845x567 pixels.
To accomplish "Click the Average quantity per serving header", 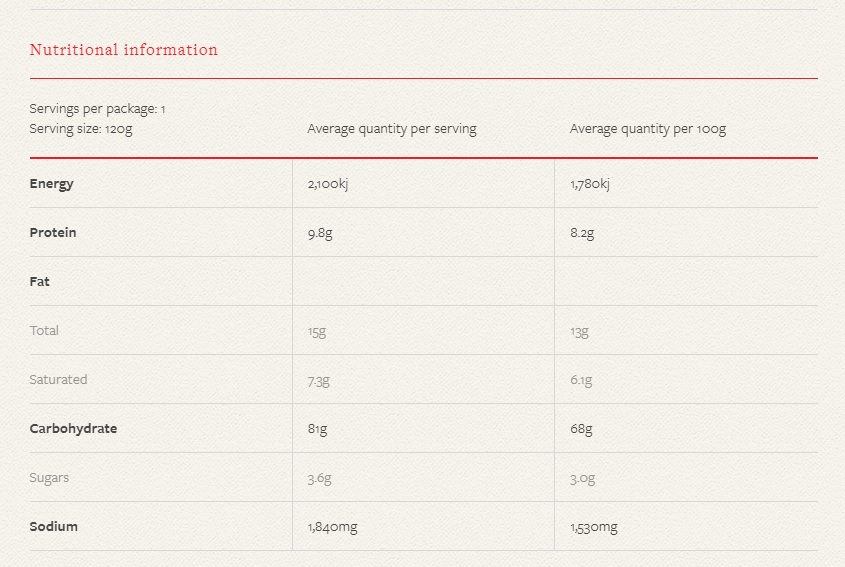I will click(392, 129).
